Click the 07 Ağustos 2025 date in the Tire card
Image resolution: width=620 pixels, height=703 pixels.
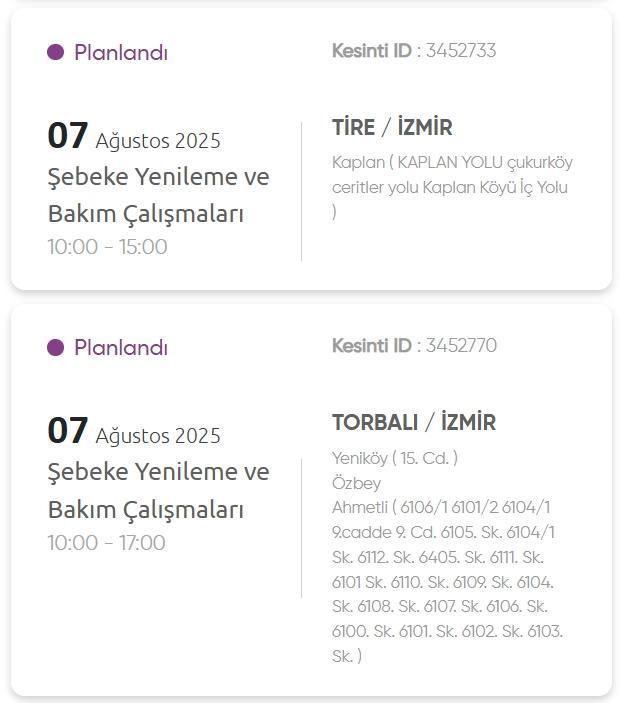tap(134, 137)
